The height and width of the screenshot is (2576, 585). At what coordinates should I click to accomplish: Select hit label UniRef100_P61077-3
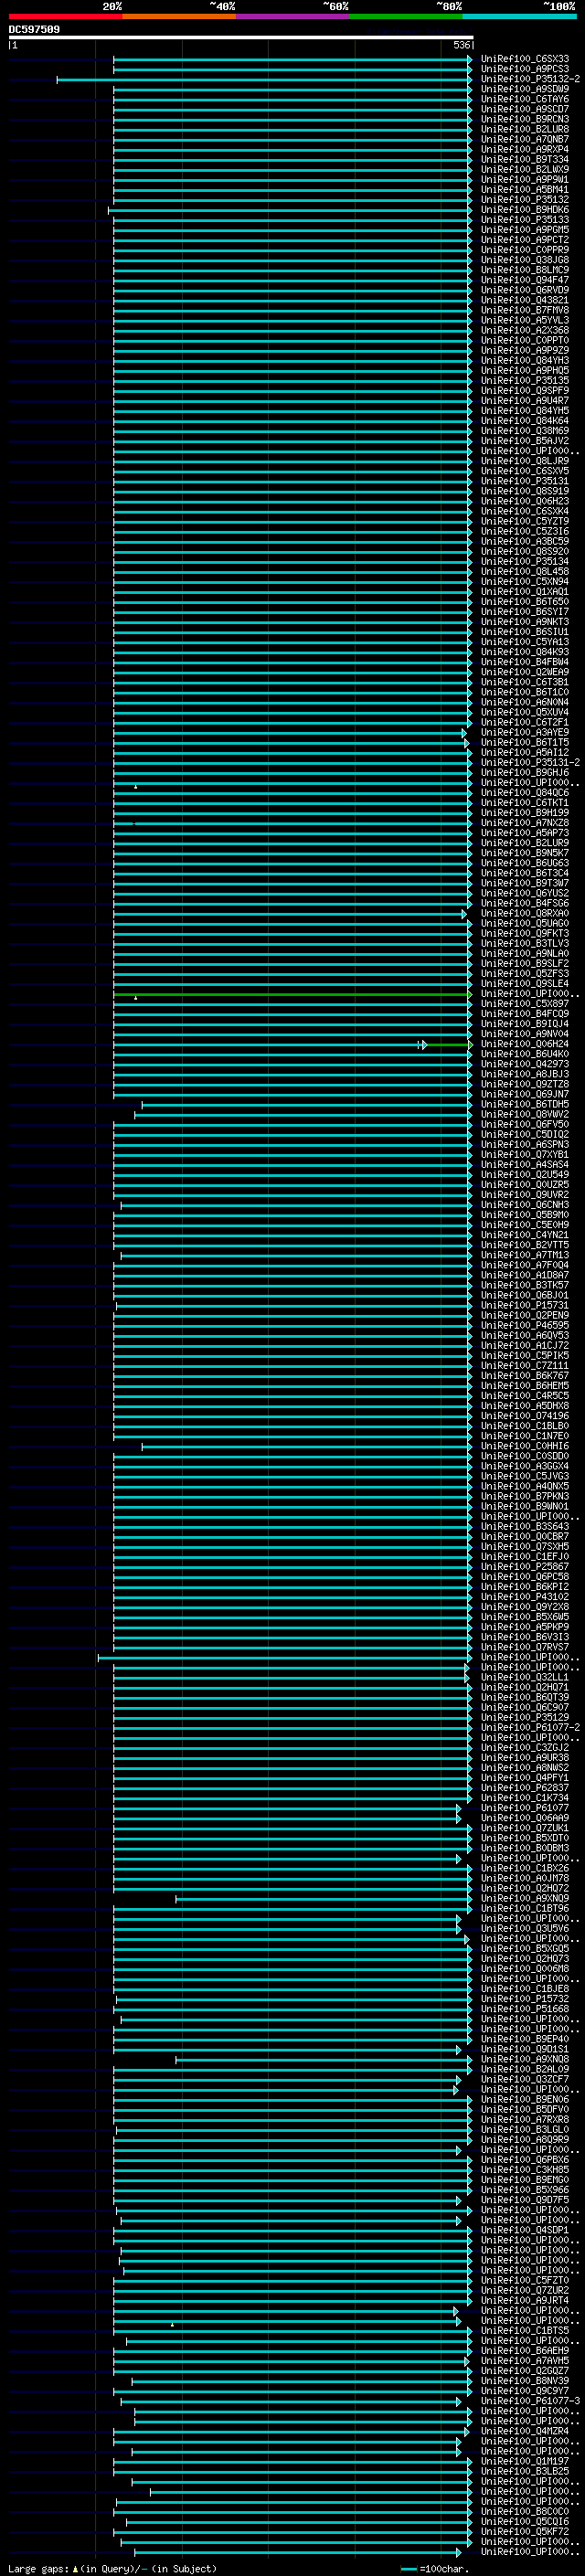(530, 2402)
